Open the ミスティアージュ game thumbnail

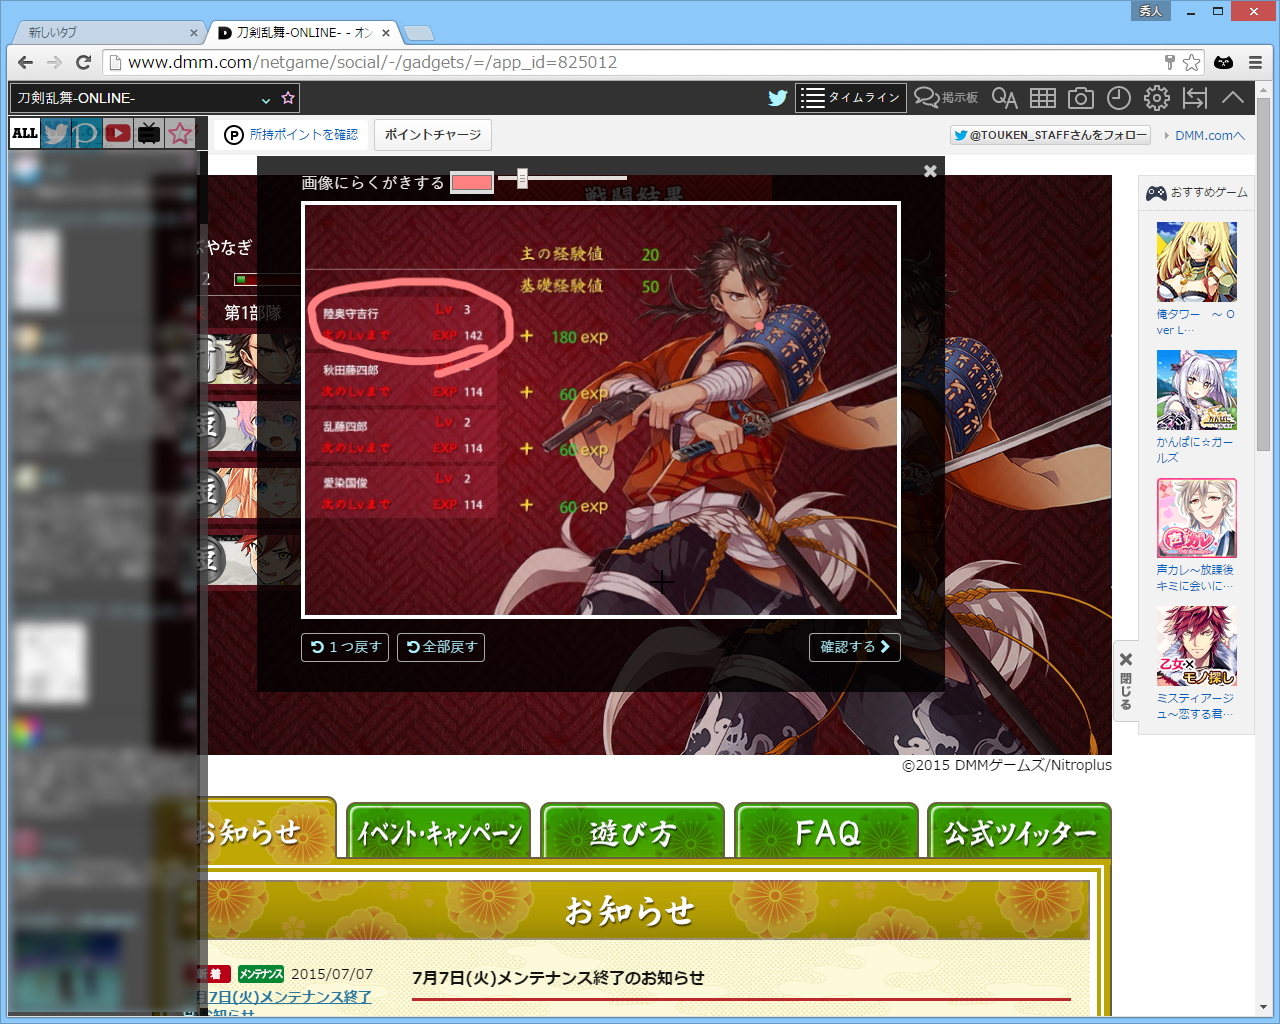[1197, 646]
